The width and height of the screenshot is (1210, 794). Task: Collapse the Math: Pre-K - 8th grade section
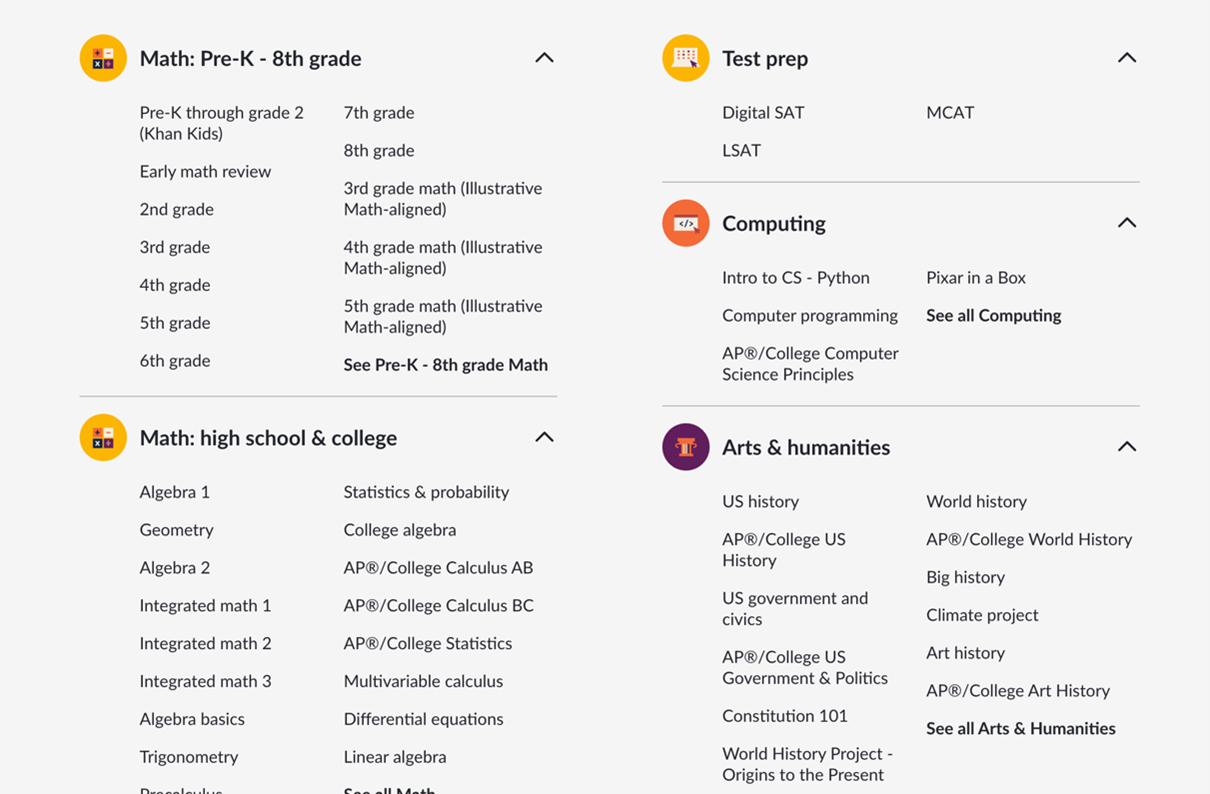coord(544,57)
